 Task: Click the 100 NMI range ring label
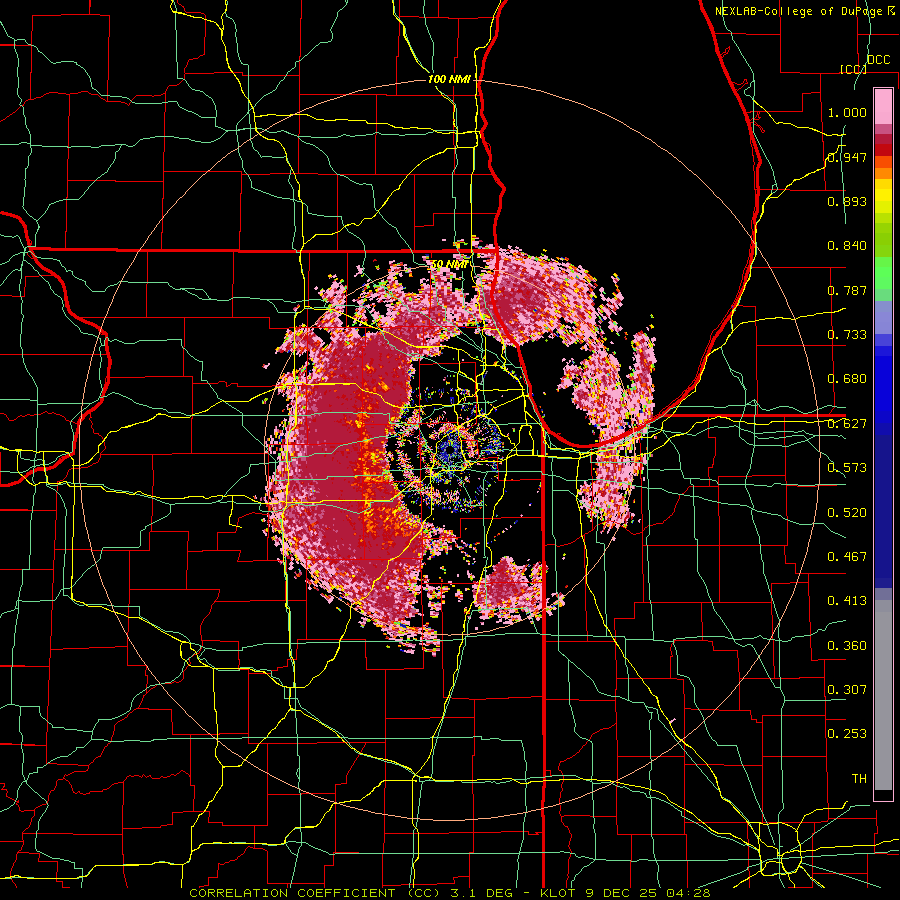pyautogui.click(x=449, y=79)
